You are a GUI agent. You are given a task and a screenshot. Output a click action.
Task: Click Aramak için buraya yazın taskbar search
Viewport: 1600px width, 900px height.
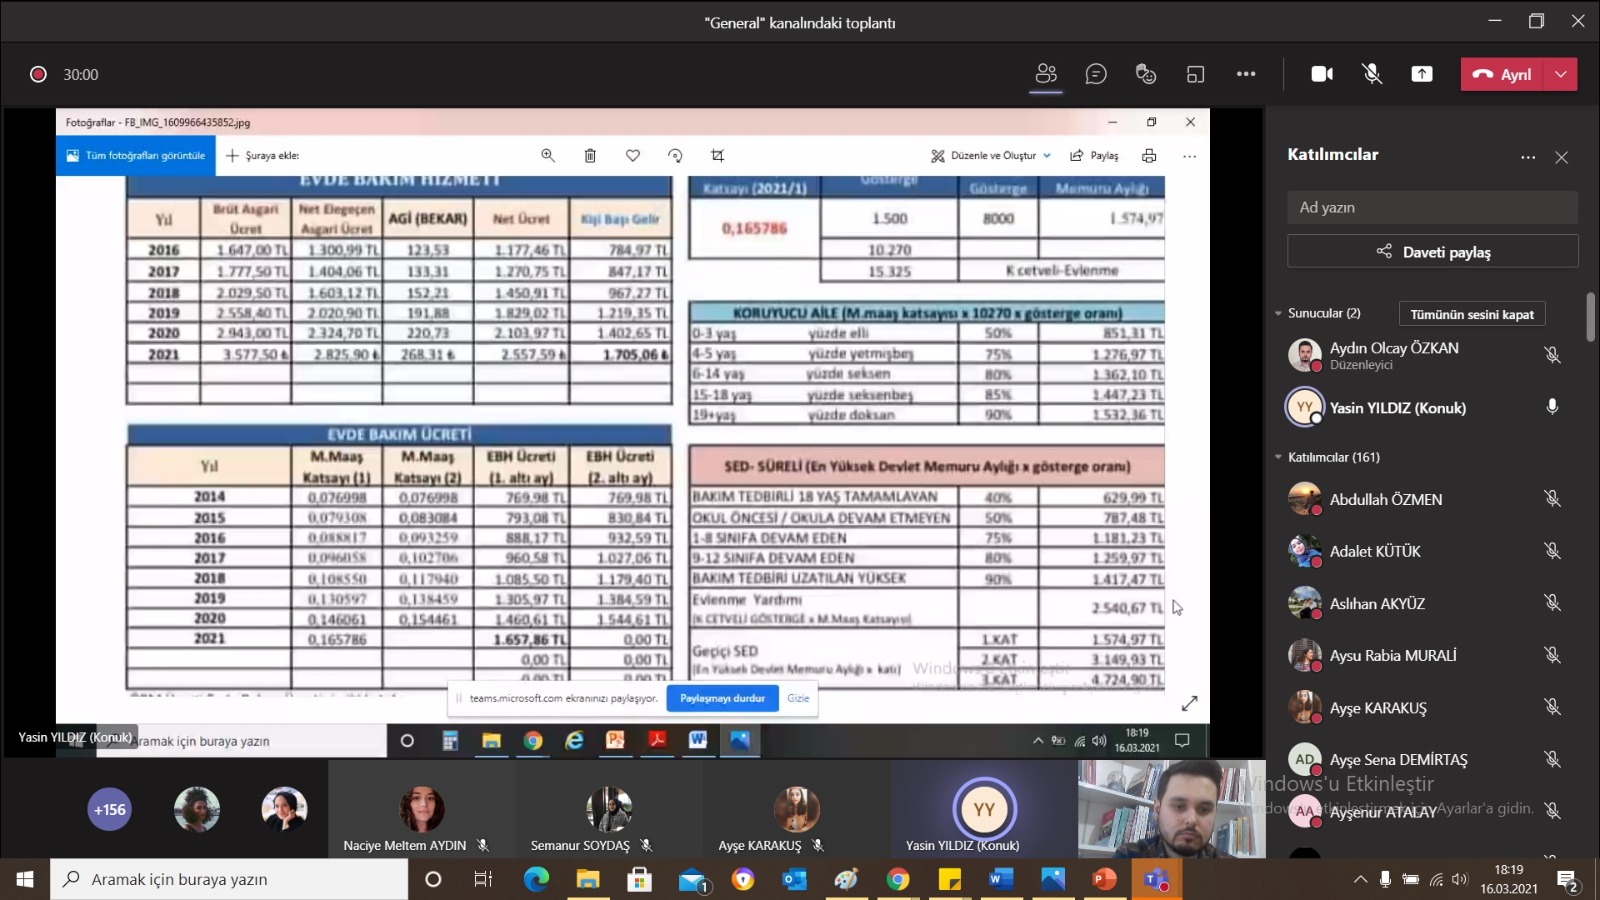tap(230, 879)
